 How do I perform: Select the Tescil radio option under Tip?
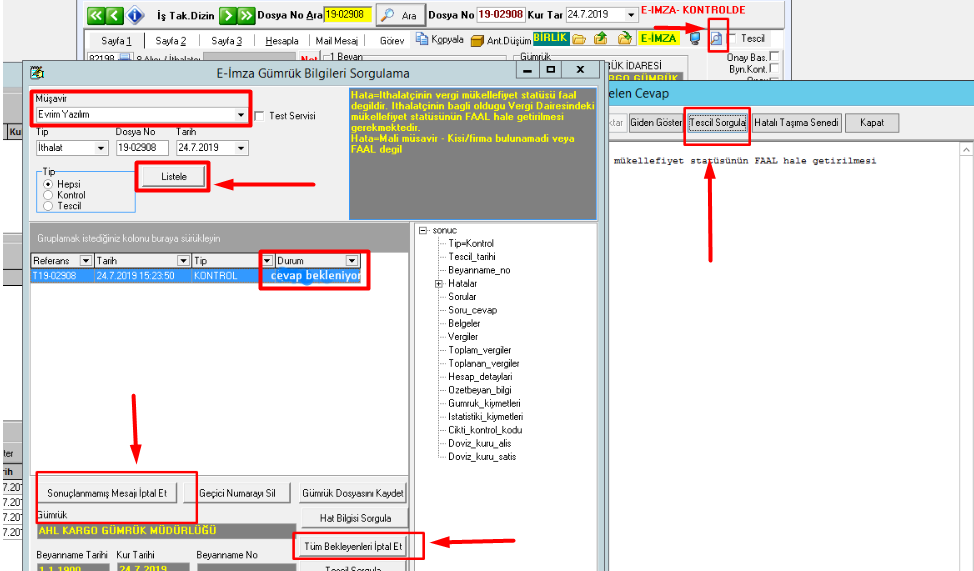pos(48,206)
